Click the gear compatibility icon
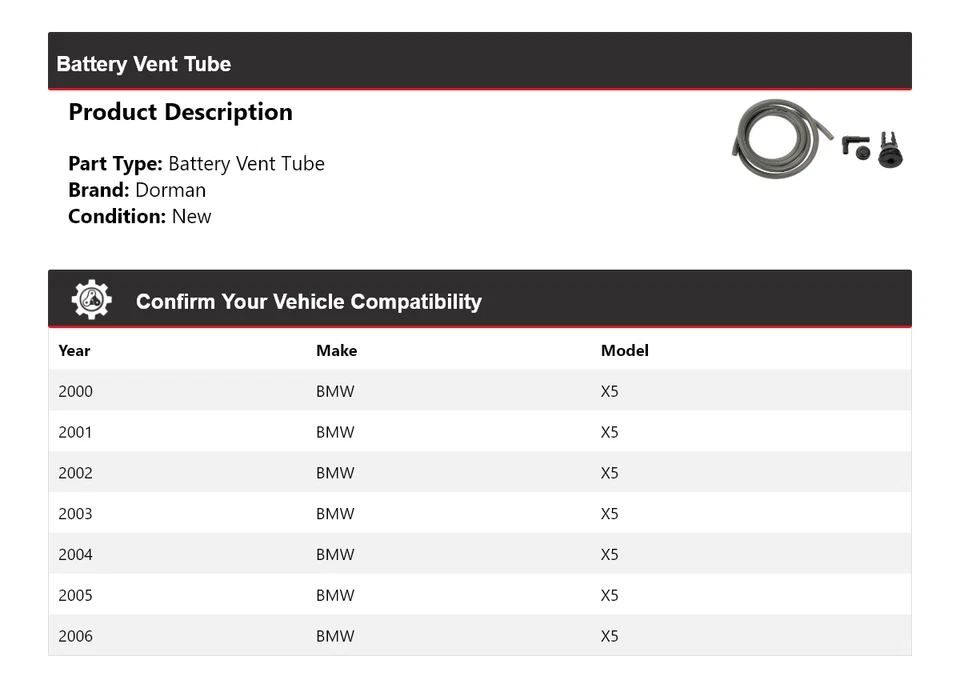960x688 pixels. (x=91, y=300)
